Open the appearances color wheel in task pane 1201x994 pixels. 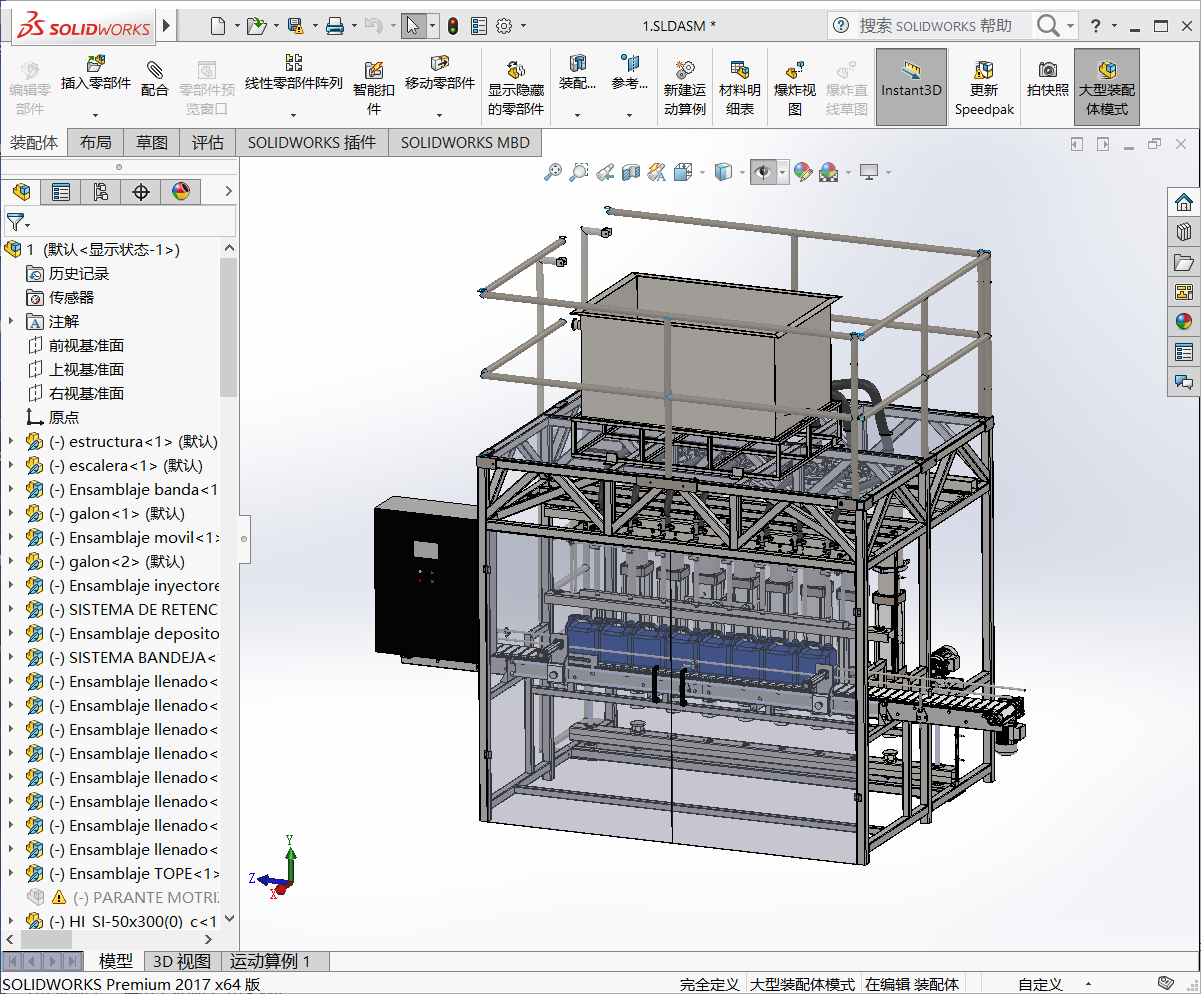[x=1184, y=321]
